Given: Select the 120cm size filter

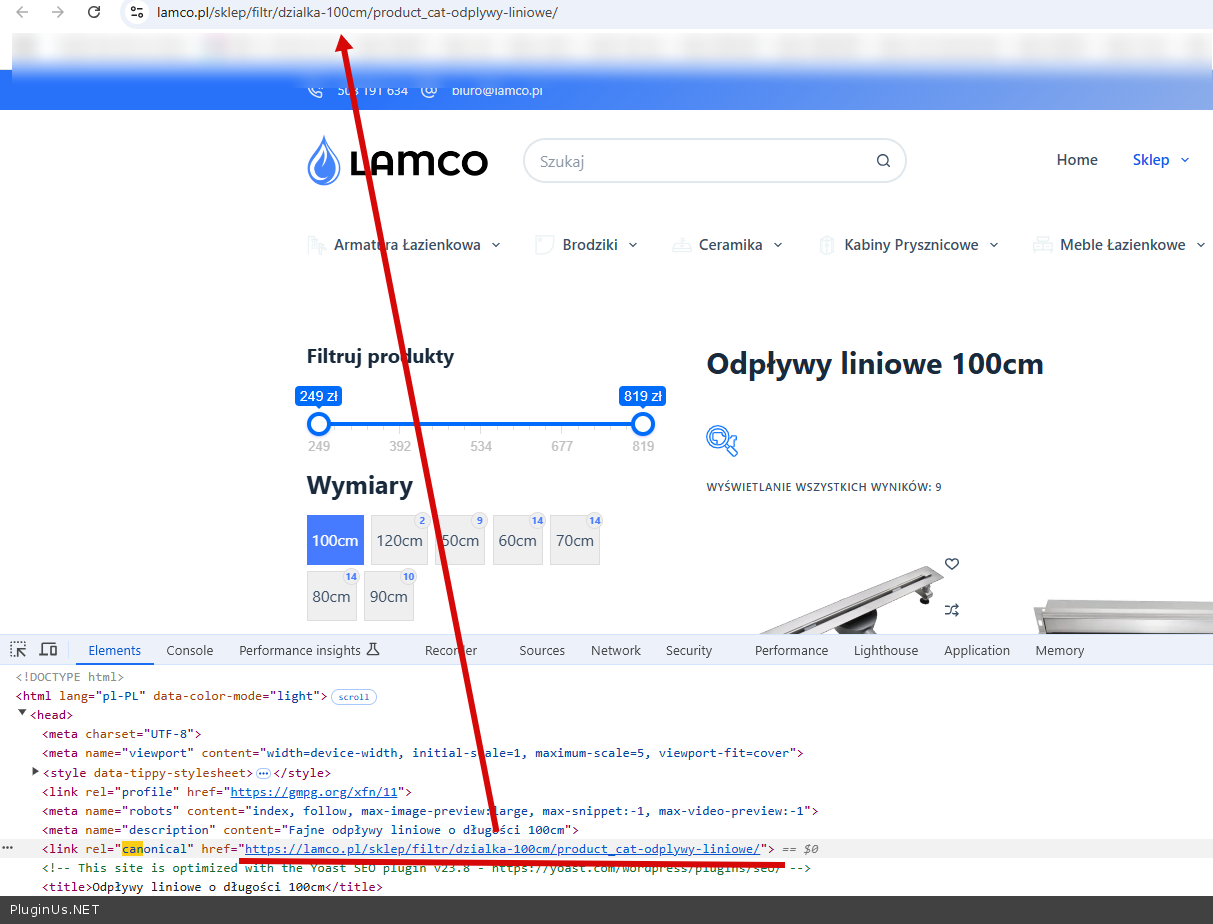Looking at the screenshot, I should click(x=399, y=541).
